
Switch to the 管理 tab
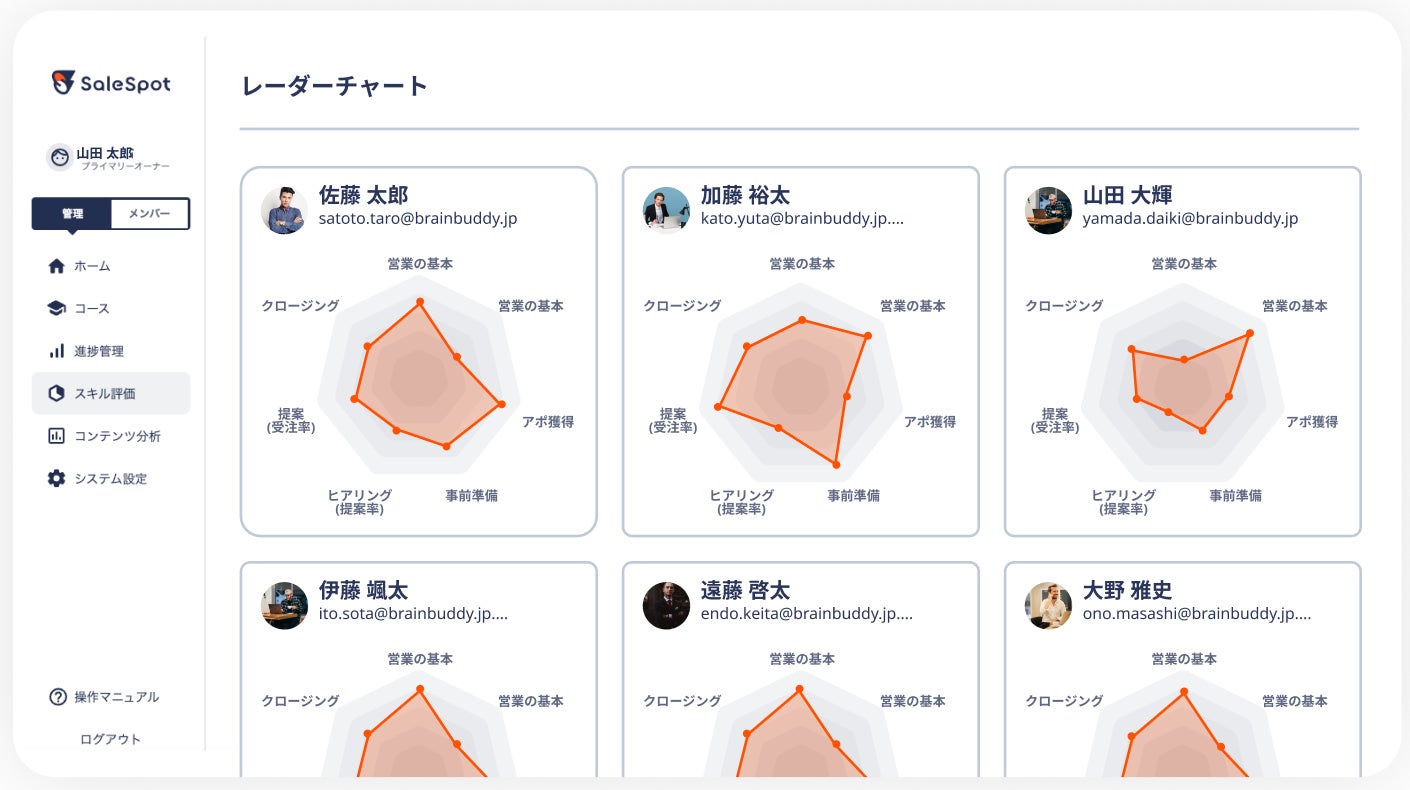pyautogui.click(x=72, y=214)
